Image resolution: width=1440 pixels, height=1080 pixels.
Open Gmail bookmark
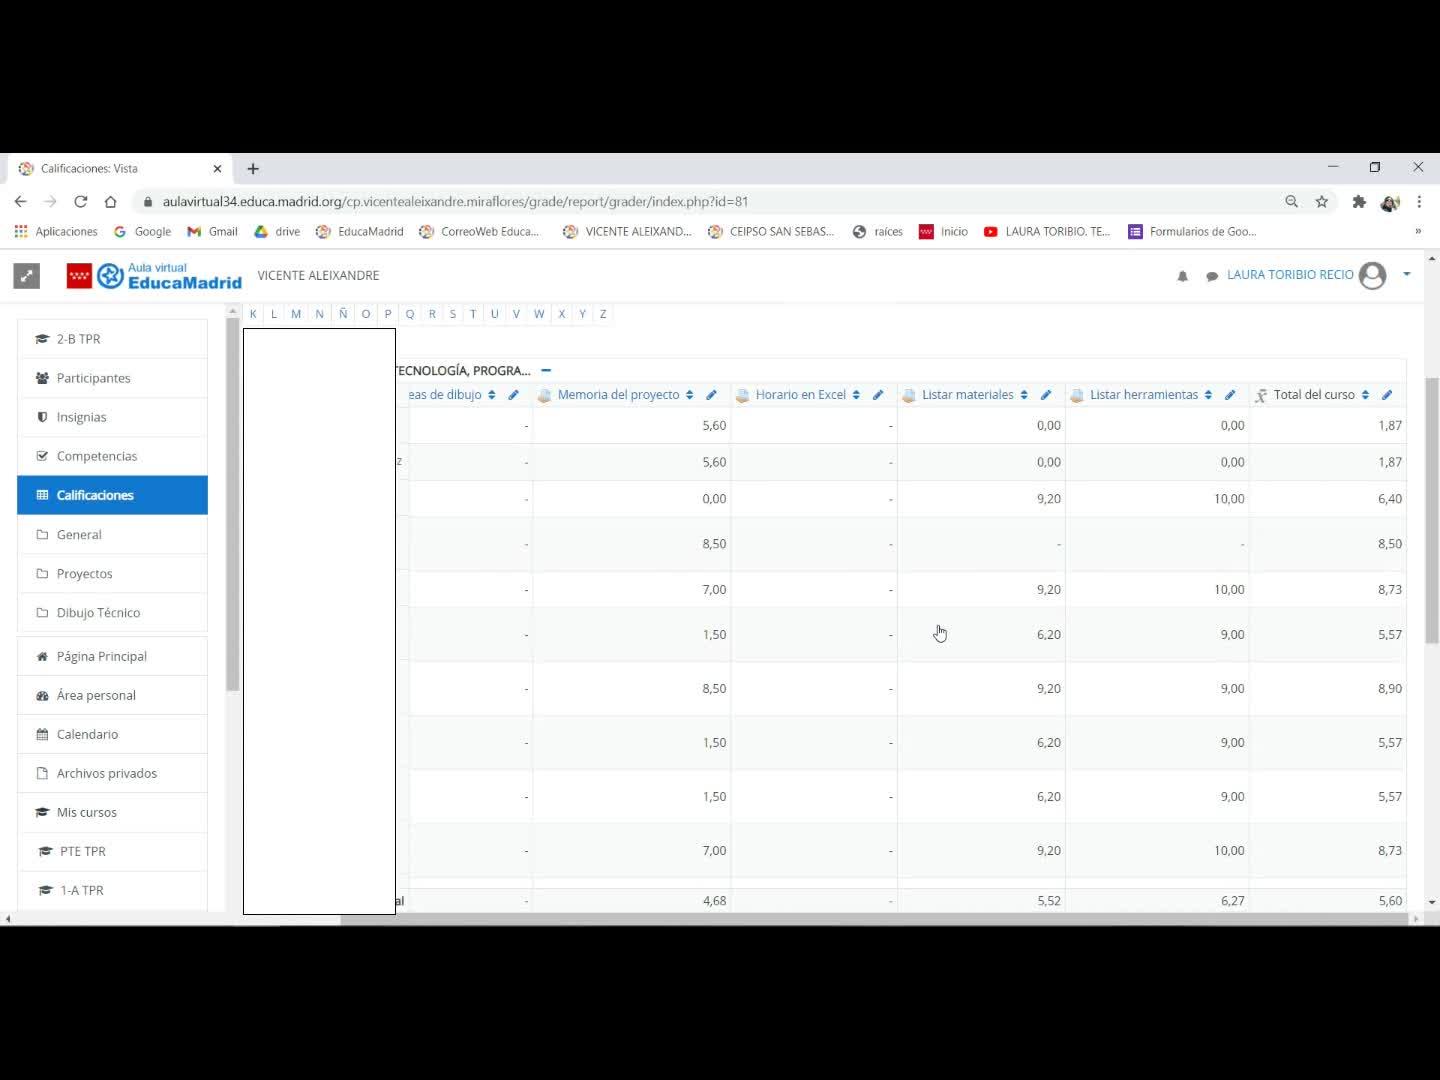[x=212, y=231]
